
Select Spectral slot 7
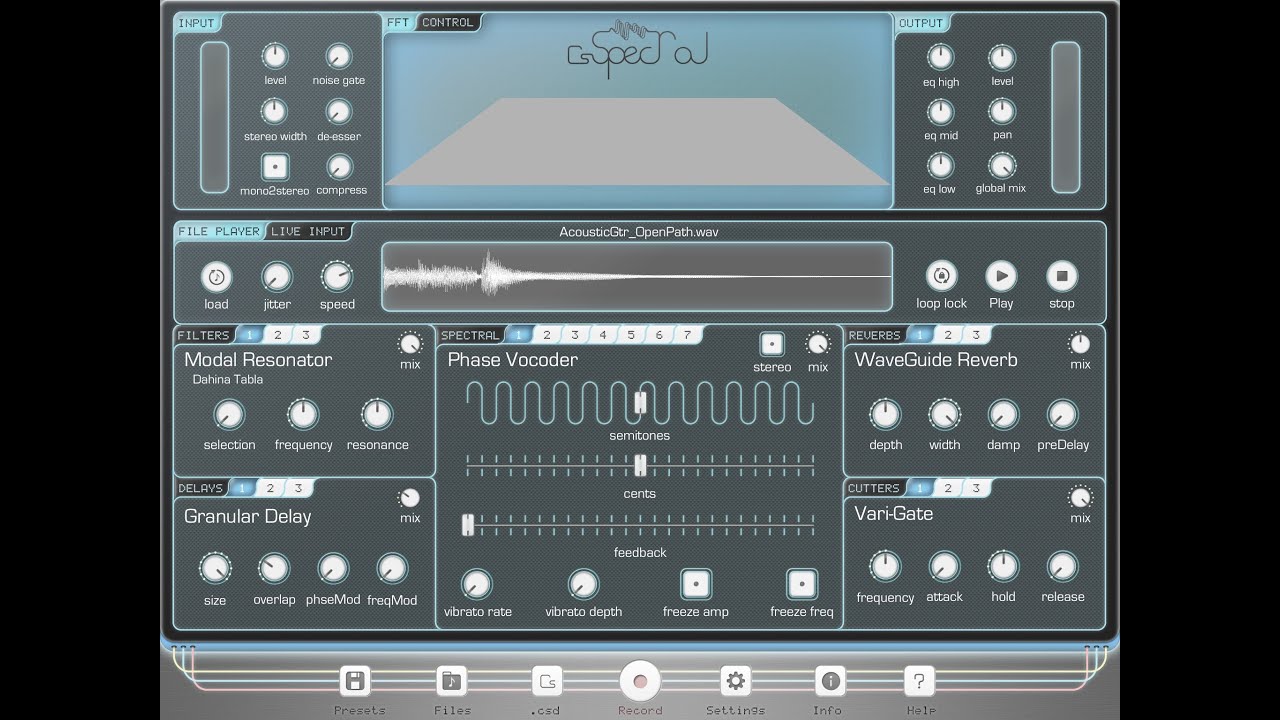pyautogui.click(x=687, y=335)
